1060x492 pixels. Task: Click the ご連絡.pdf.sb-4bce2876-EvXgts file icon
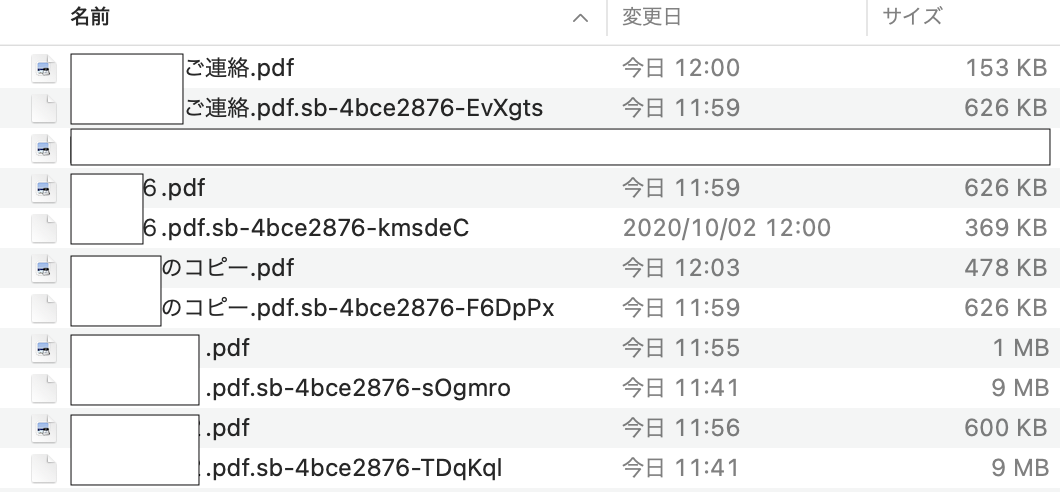tap(45, 108)
